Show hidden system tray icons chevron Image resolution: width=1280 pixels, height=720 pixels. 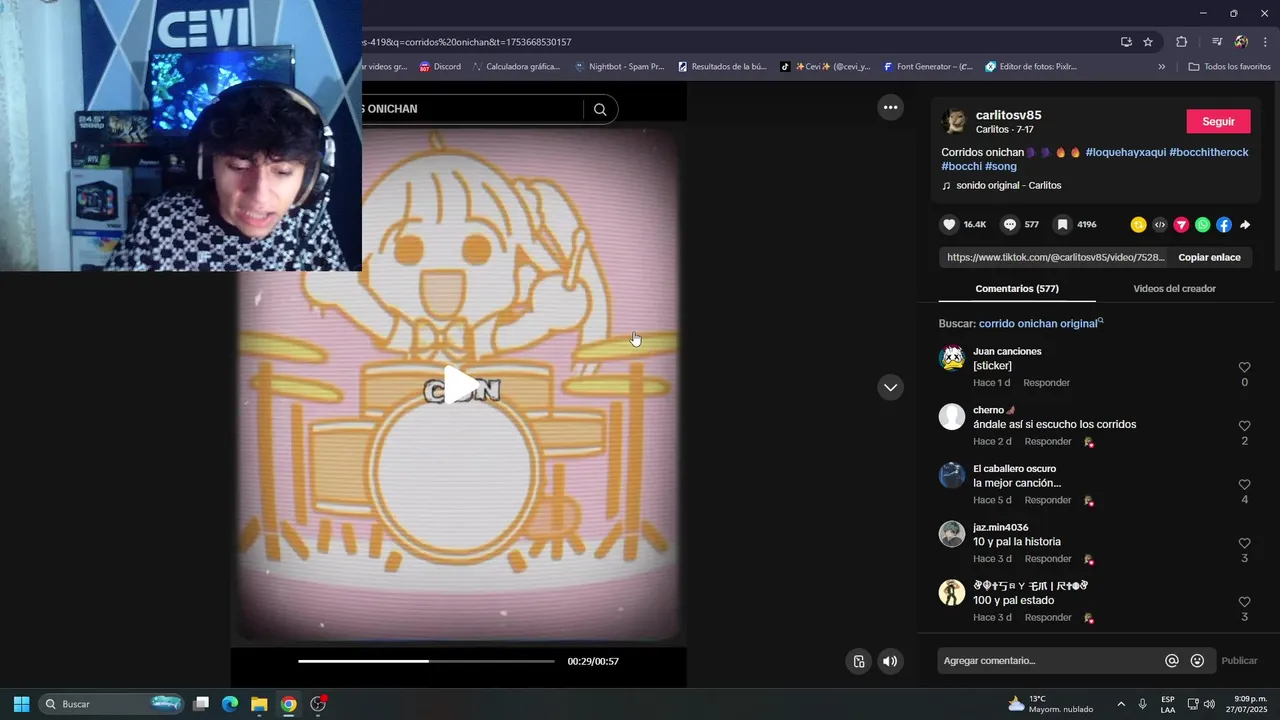1120,704
